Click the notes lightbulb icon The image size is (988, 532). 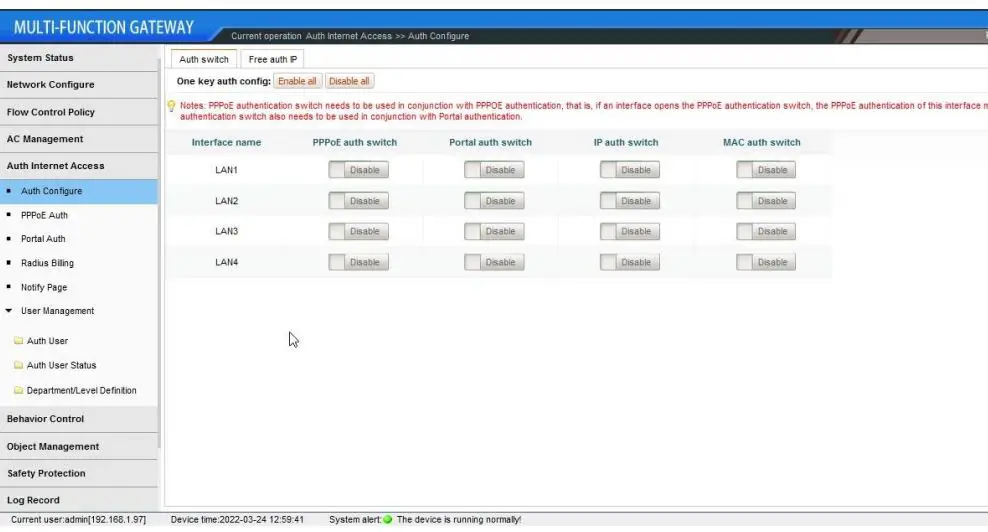171,106
